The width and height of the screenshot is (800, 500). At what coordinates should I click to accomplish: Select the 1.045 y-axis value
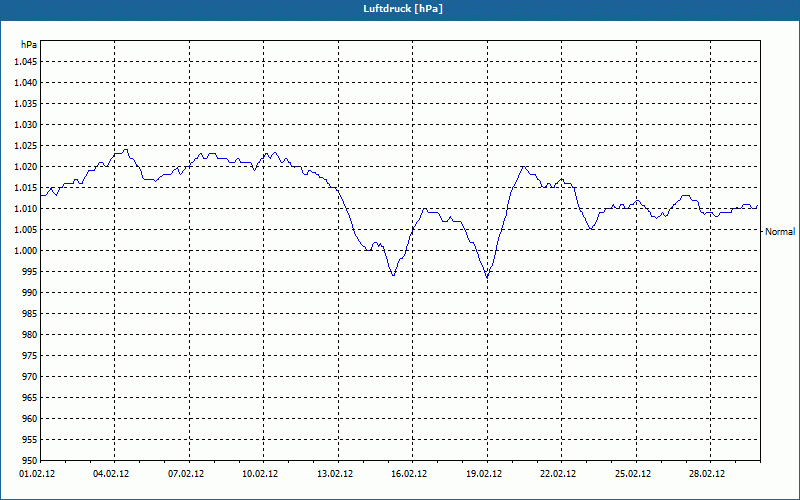(x=27, y=62)
